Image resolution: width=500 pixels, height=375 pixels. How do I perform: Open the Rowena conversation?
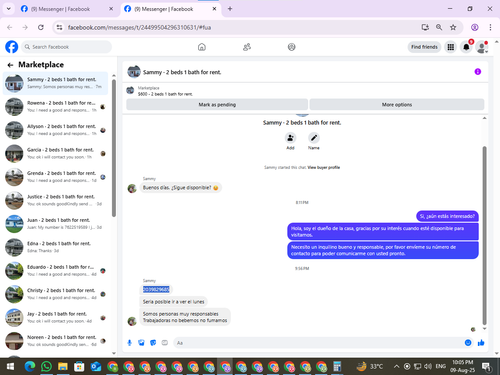56,107
